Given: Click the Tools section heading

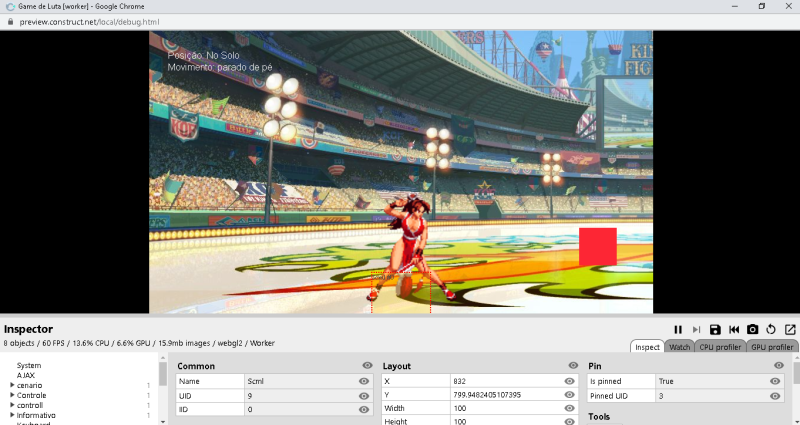Looking at the screenshot, I should click(x=599, y=417).
